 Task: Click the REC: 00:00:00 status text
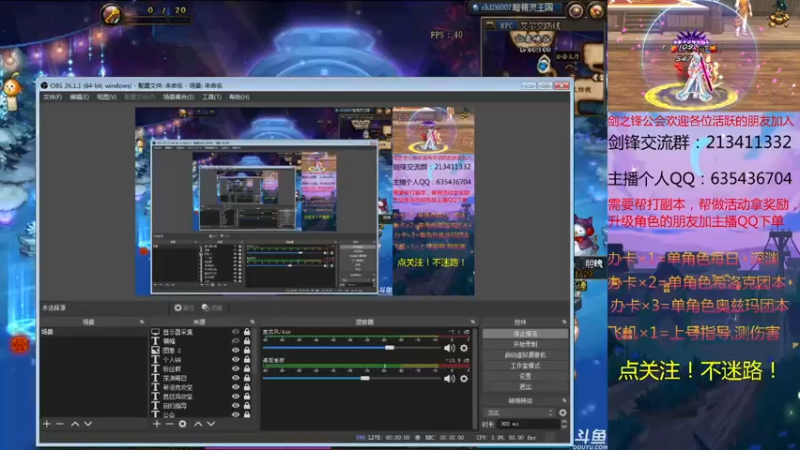444,438
